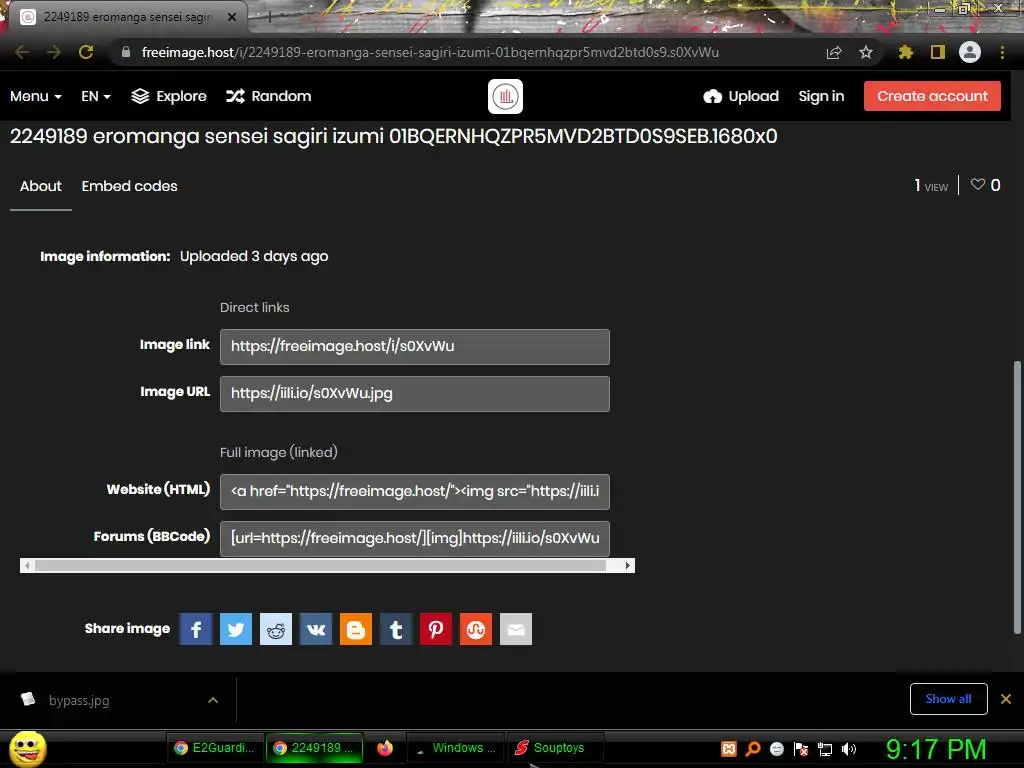The width and height of the screenshot is (1024, 768).
Task: Click the Website (HTML) code field
Action: (415, 492)
